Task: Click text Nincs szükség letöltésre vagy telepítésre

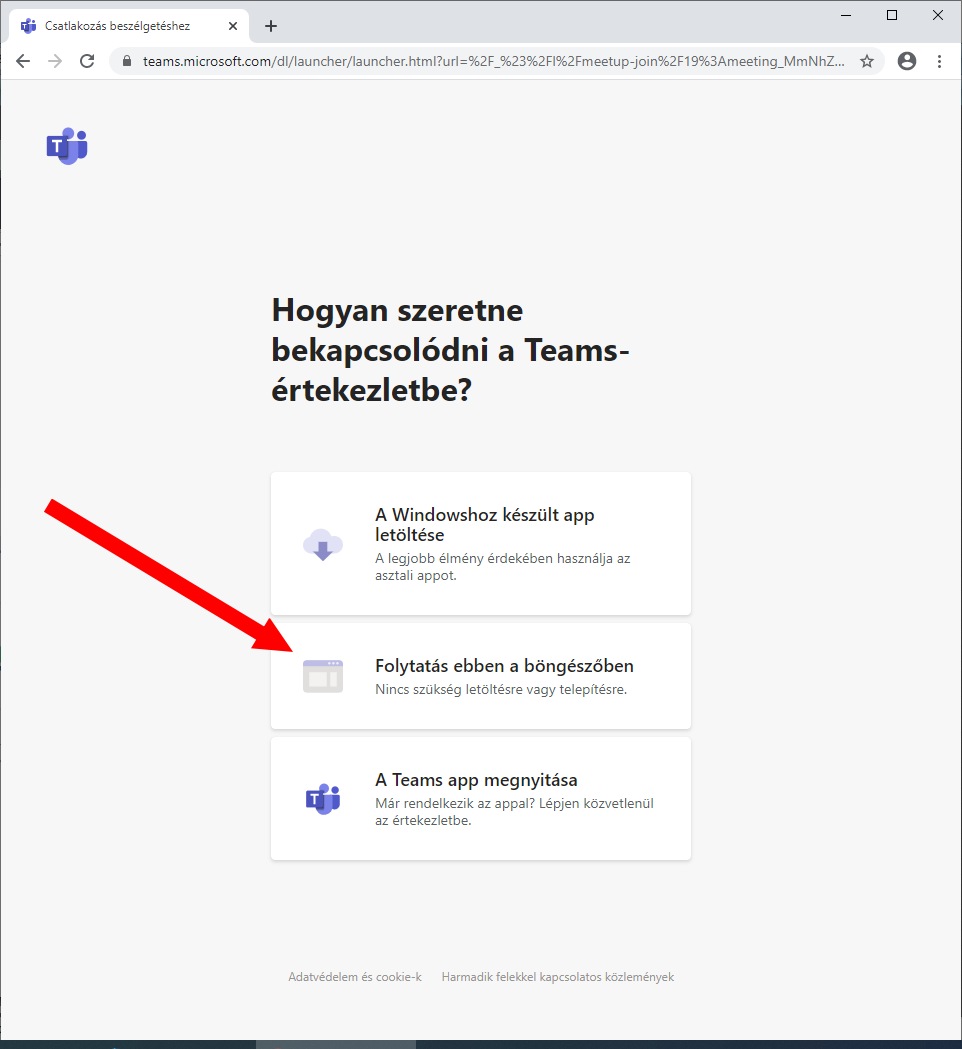Action: coord(501,690)
